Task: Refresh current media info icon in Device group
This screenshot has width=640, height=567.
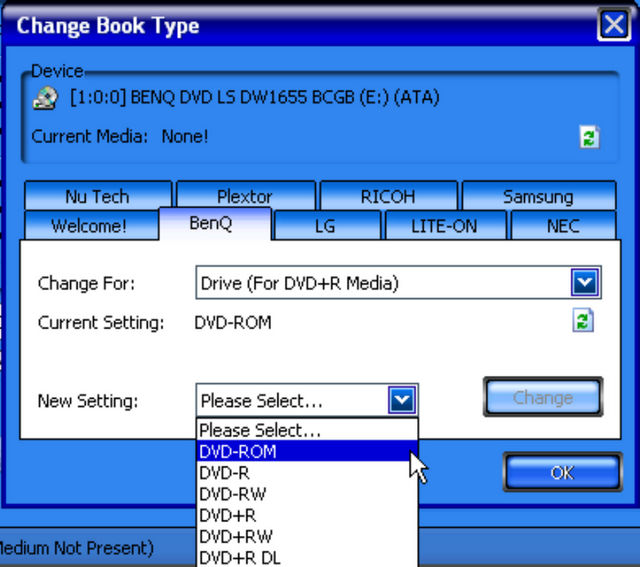Action: click(x=589, y=137)
